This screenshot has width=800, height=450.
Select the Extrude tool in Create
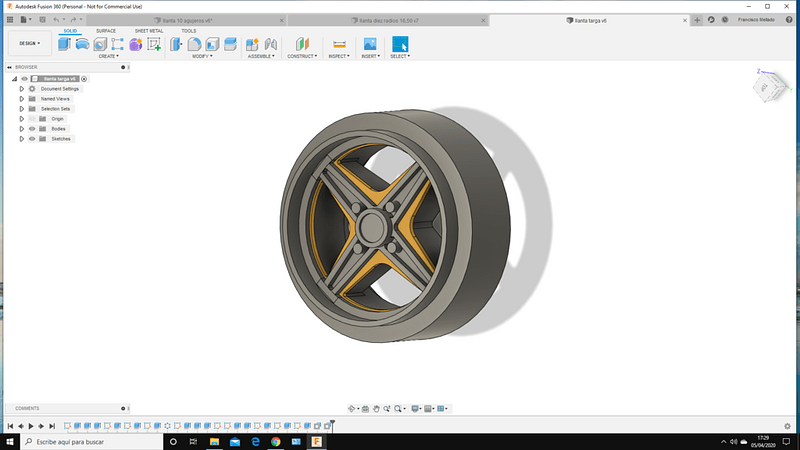click(64, 44)
